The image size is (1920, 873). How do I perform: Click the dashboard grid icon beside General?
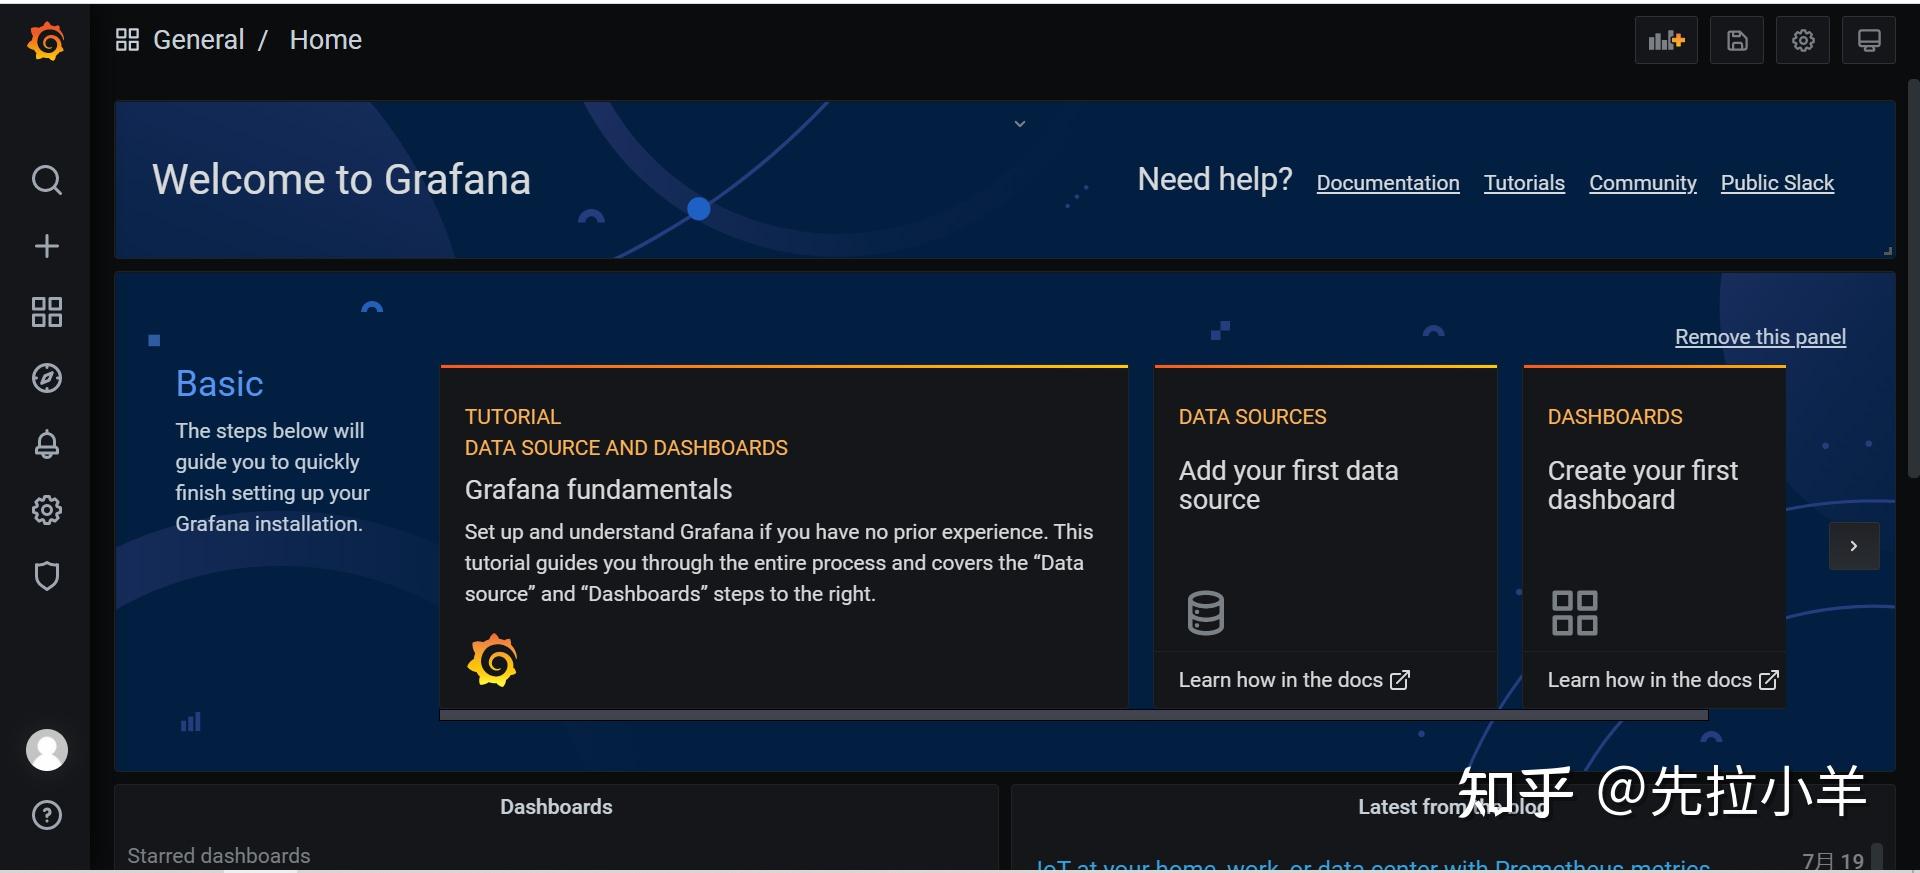click(127, 40)
